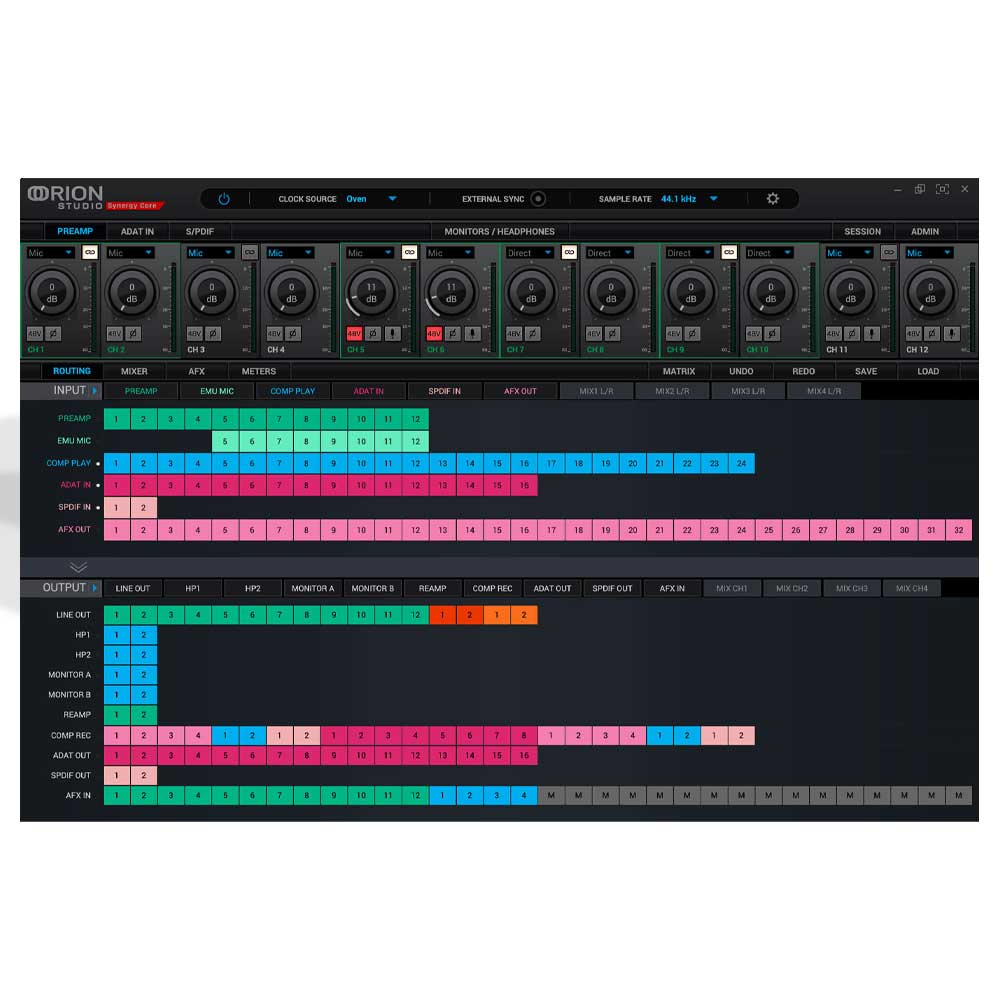
Task: Disable 48V phantom power on CH 6
Action: [x=434, y=334]
